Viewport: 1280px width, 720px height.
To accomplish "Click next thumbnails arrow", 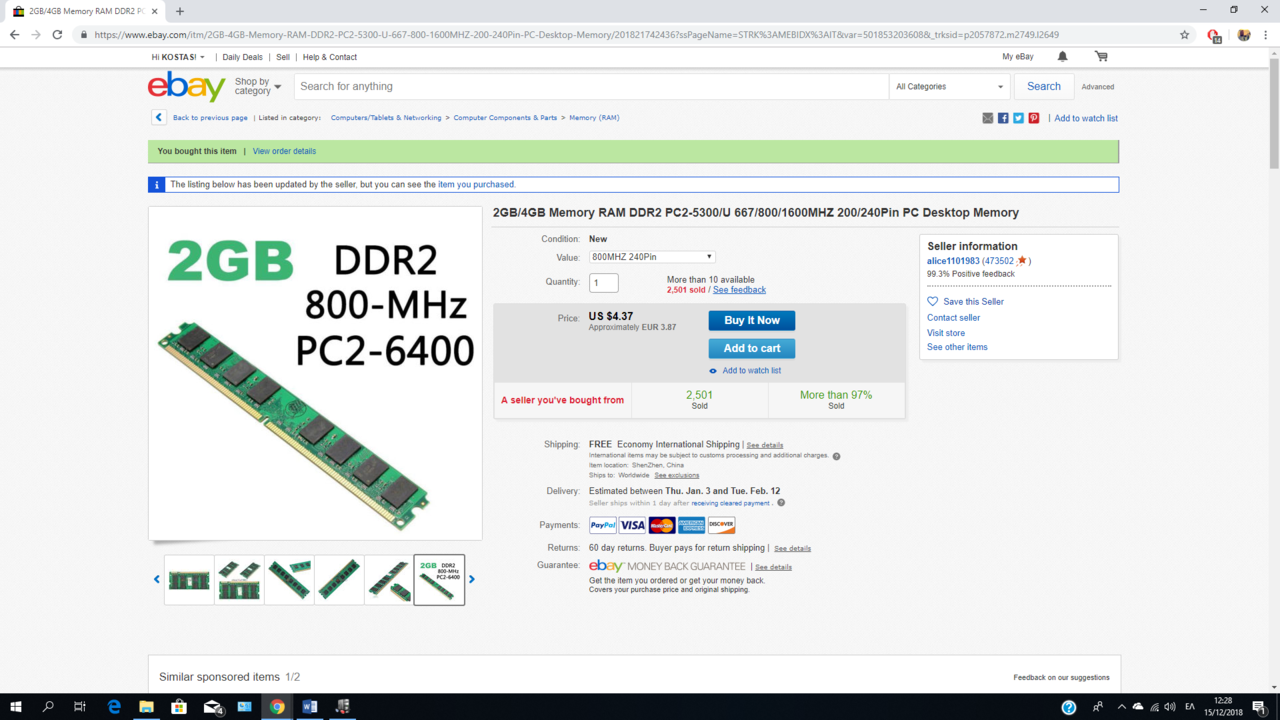I will [472, 579].
